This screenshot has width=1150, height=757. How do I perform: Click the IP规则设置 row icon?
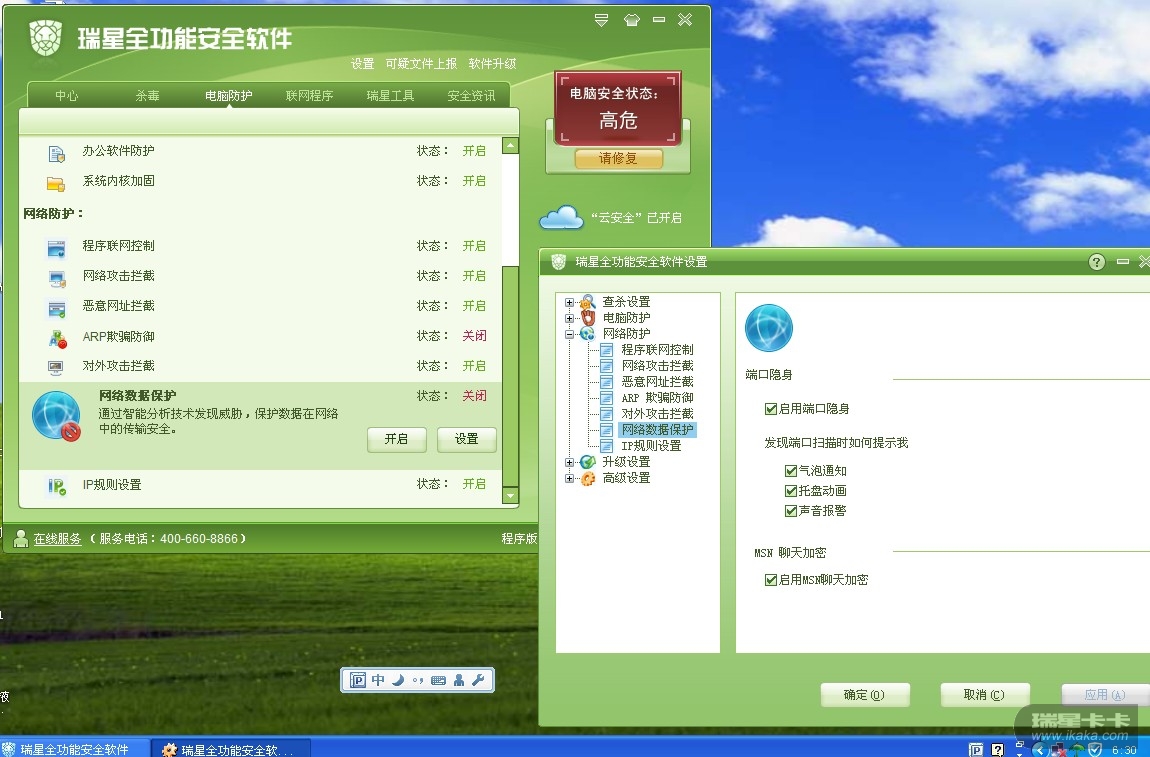coord(57,486)
